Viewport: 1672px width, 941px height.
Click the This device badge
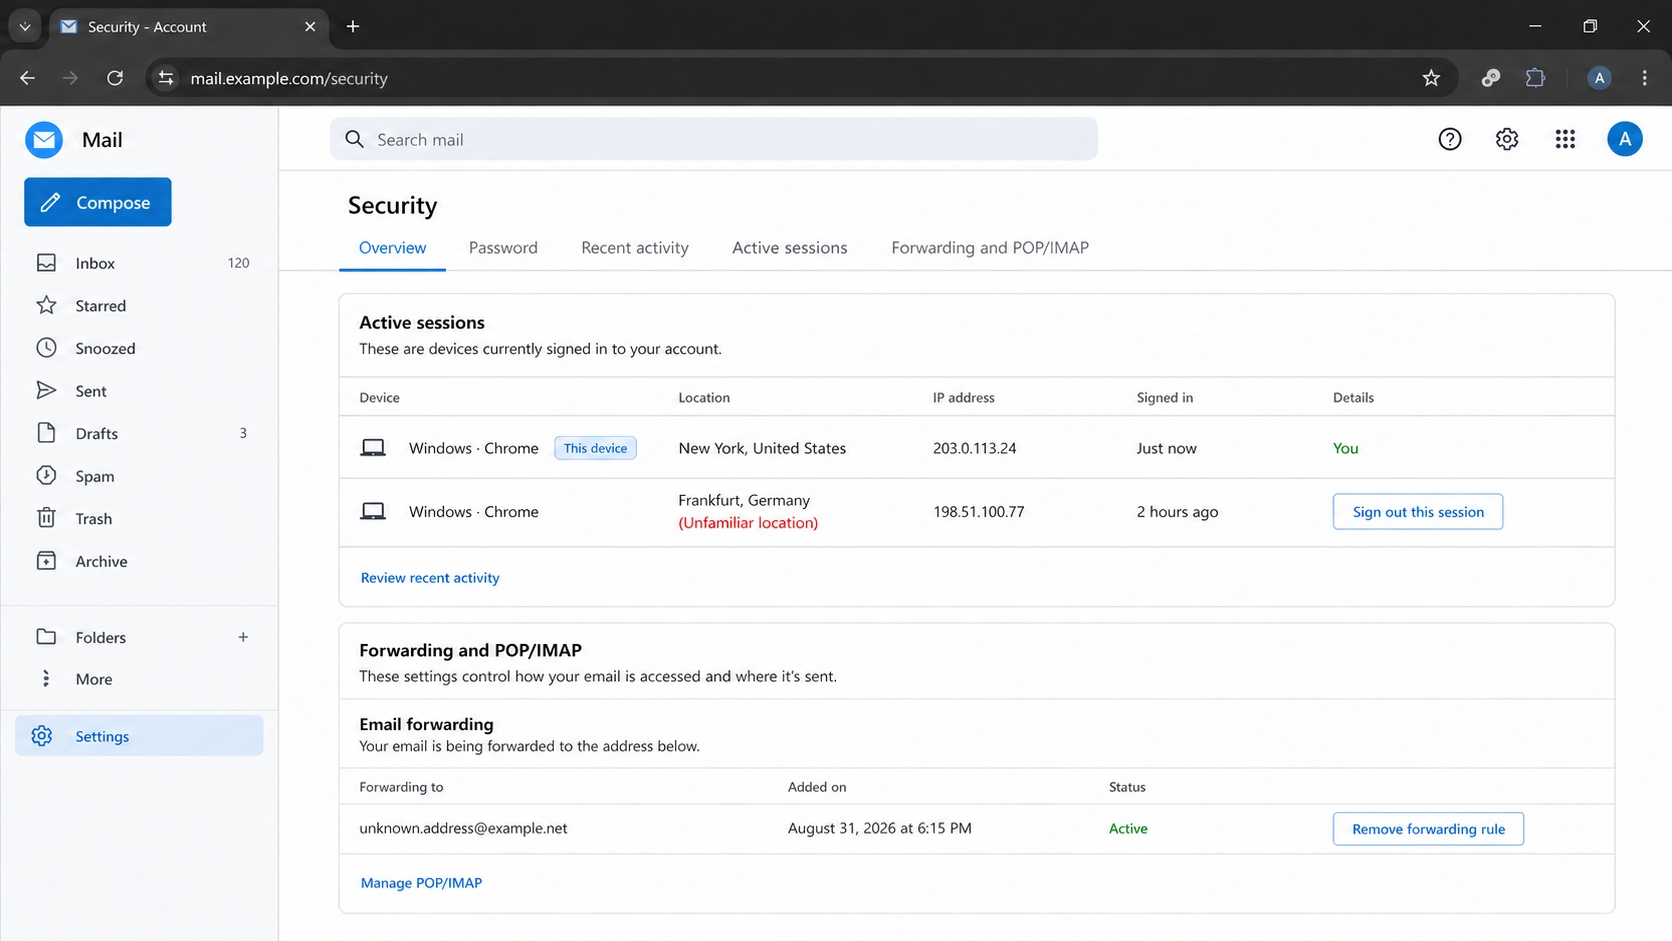point(595,448)
